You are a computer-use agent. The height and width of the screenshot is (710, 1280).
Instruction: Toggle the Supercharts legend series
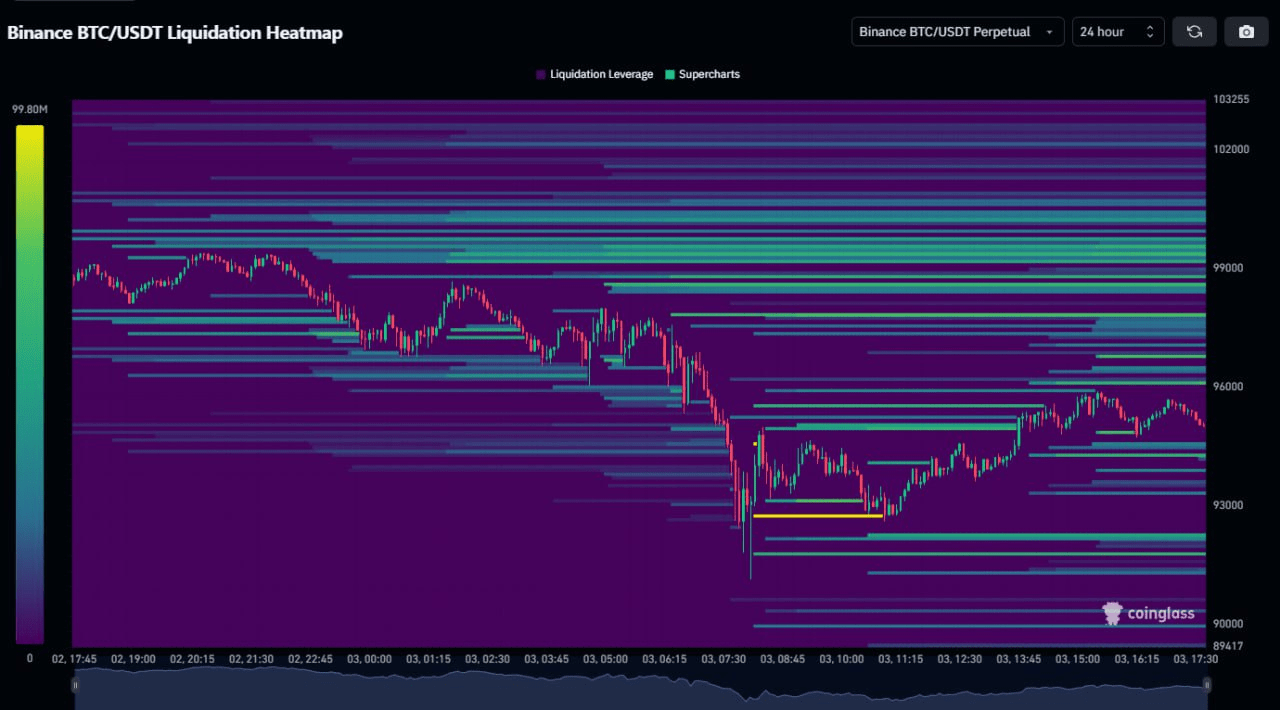pos(702,74)
